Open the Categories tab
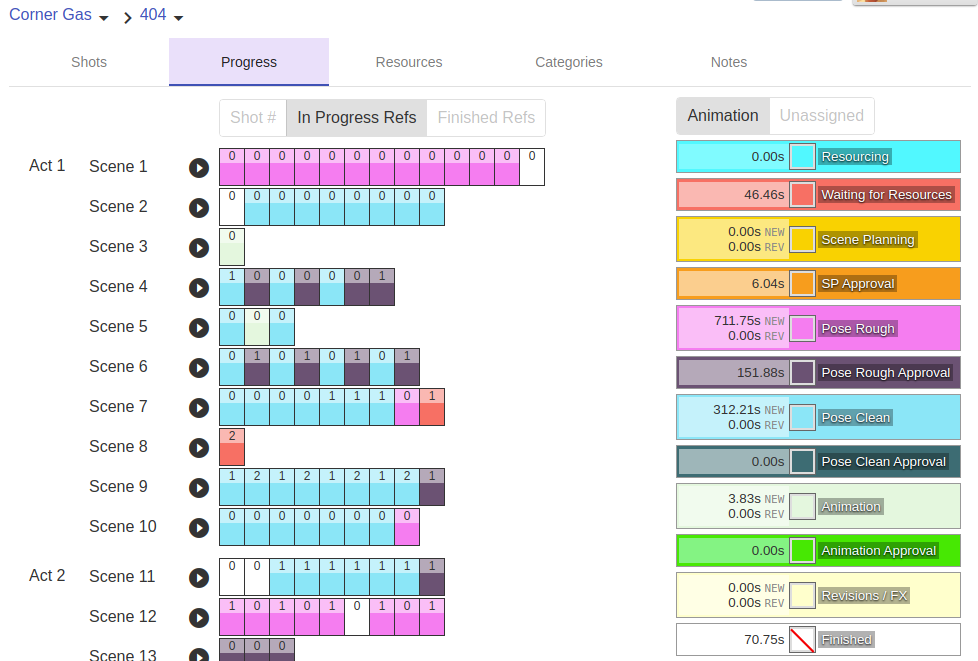Viewport: 978px width, 661px height. 569,62
